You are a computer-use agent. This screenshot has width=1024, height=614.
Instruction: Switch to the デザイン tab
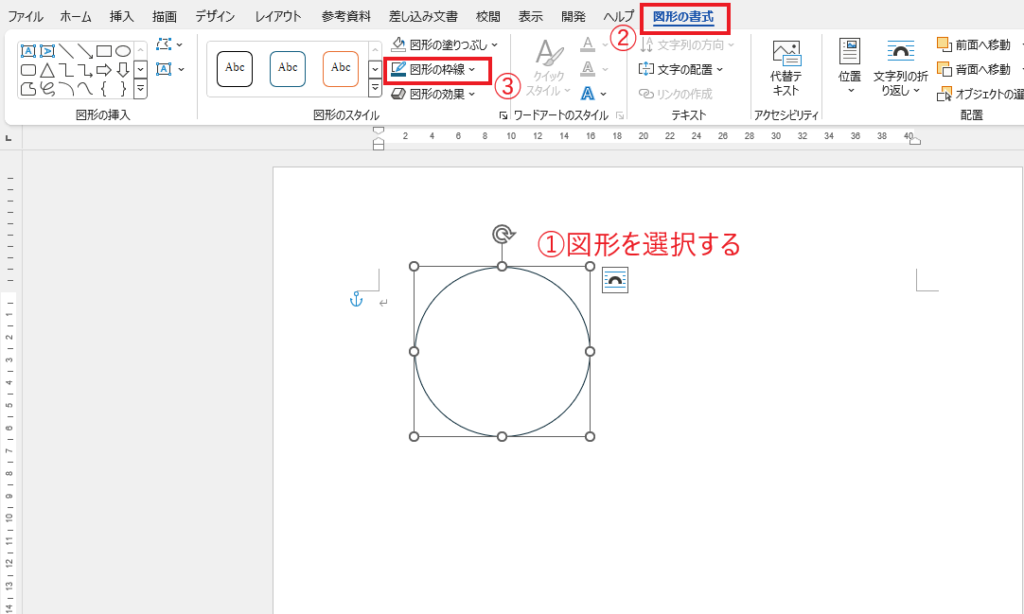pyautogui.click(x=215, y=16)
